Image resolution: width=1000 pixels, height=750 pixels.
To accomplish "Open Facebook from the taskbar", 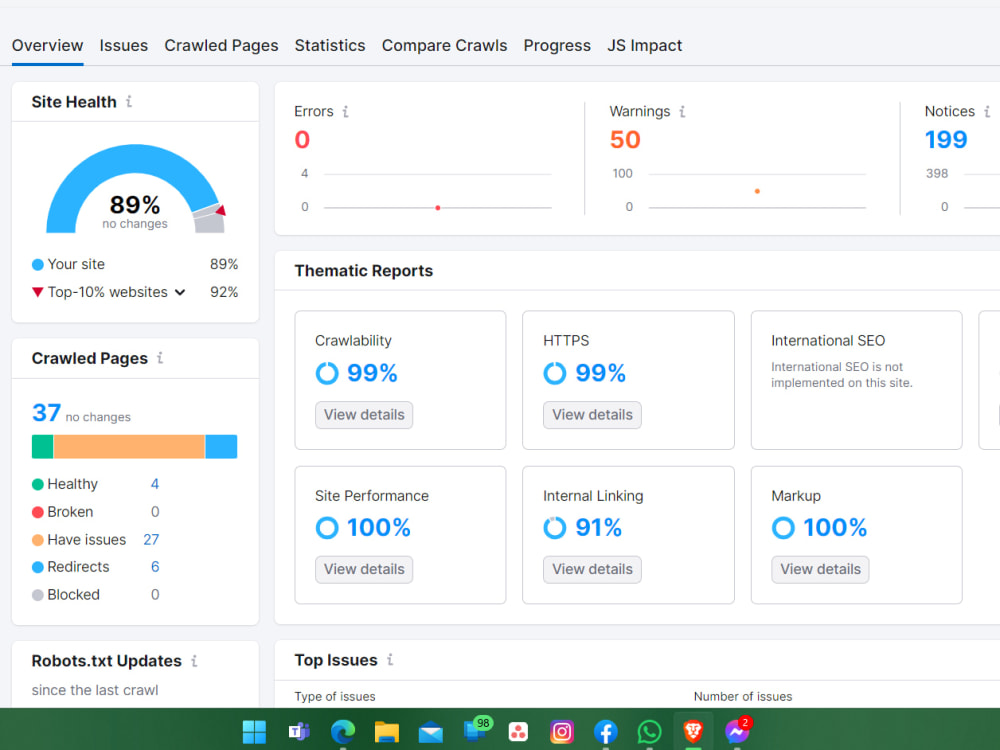I will [x=605, y=732].
